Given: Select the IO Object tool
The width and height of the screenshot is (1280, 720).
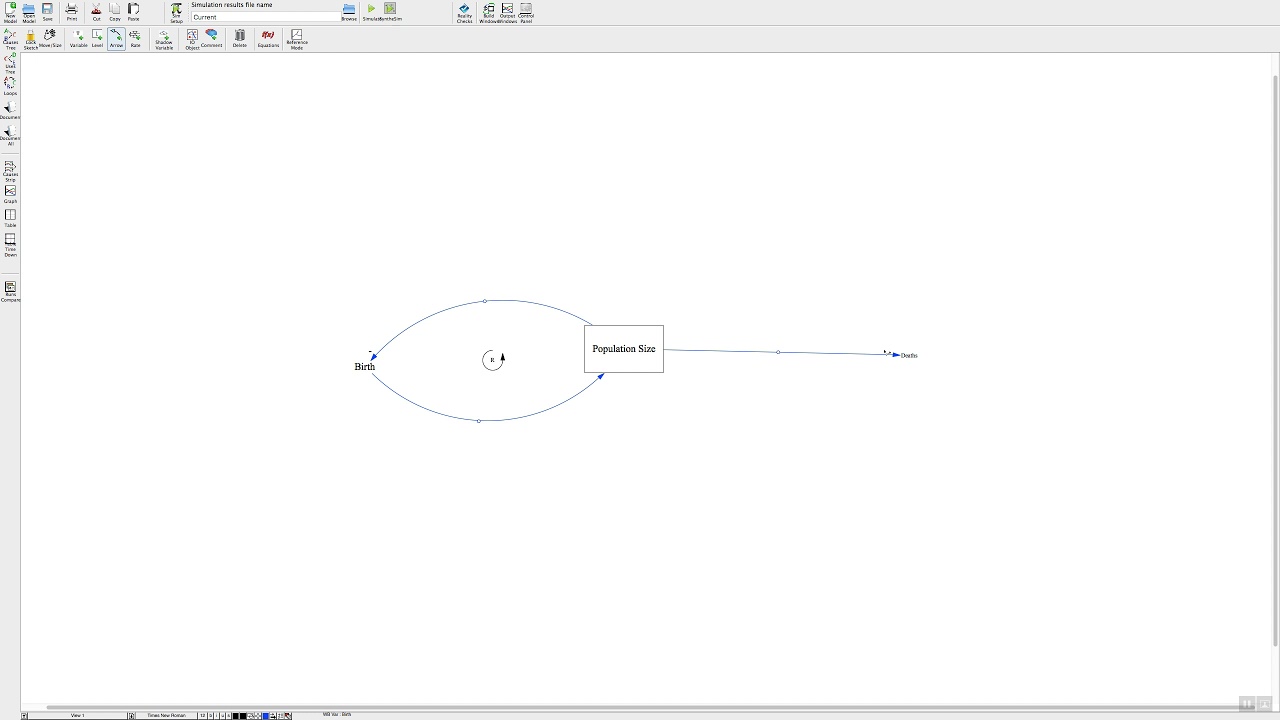Looking at the screenshot, I should pos(192,39).
